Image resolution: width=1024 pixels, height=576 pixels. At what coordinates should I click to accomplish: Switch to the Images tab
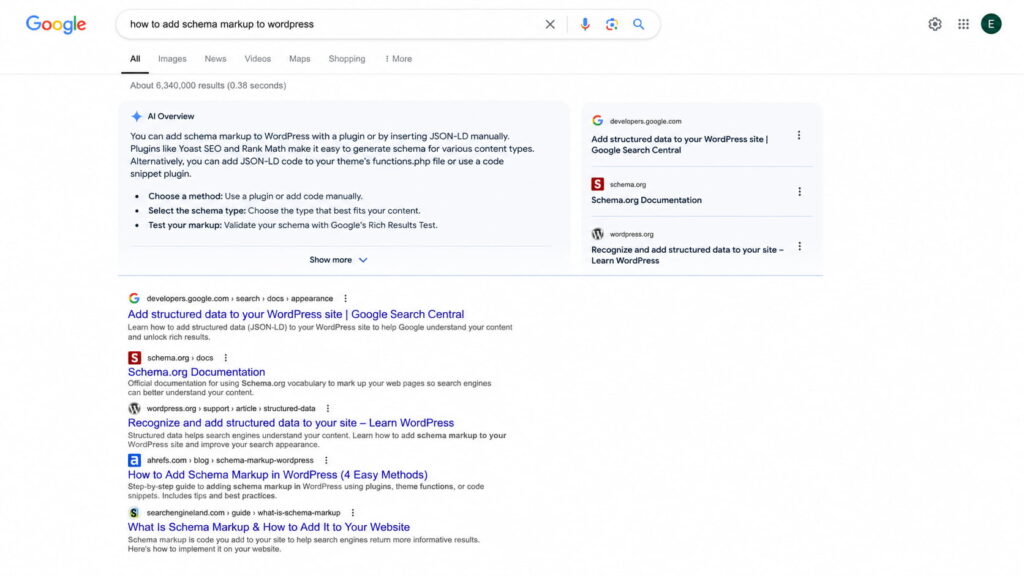[x=172, y=59]
